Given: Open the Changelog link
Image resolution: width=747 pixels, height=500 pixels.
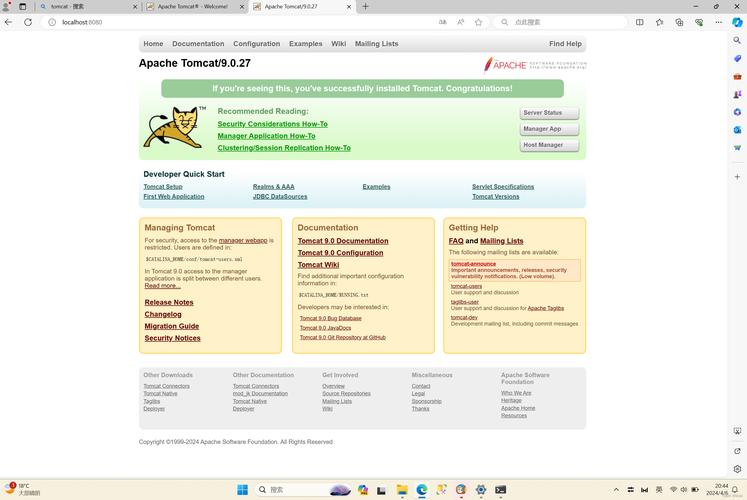Looking at the screenshot, I should pos(163,314).
